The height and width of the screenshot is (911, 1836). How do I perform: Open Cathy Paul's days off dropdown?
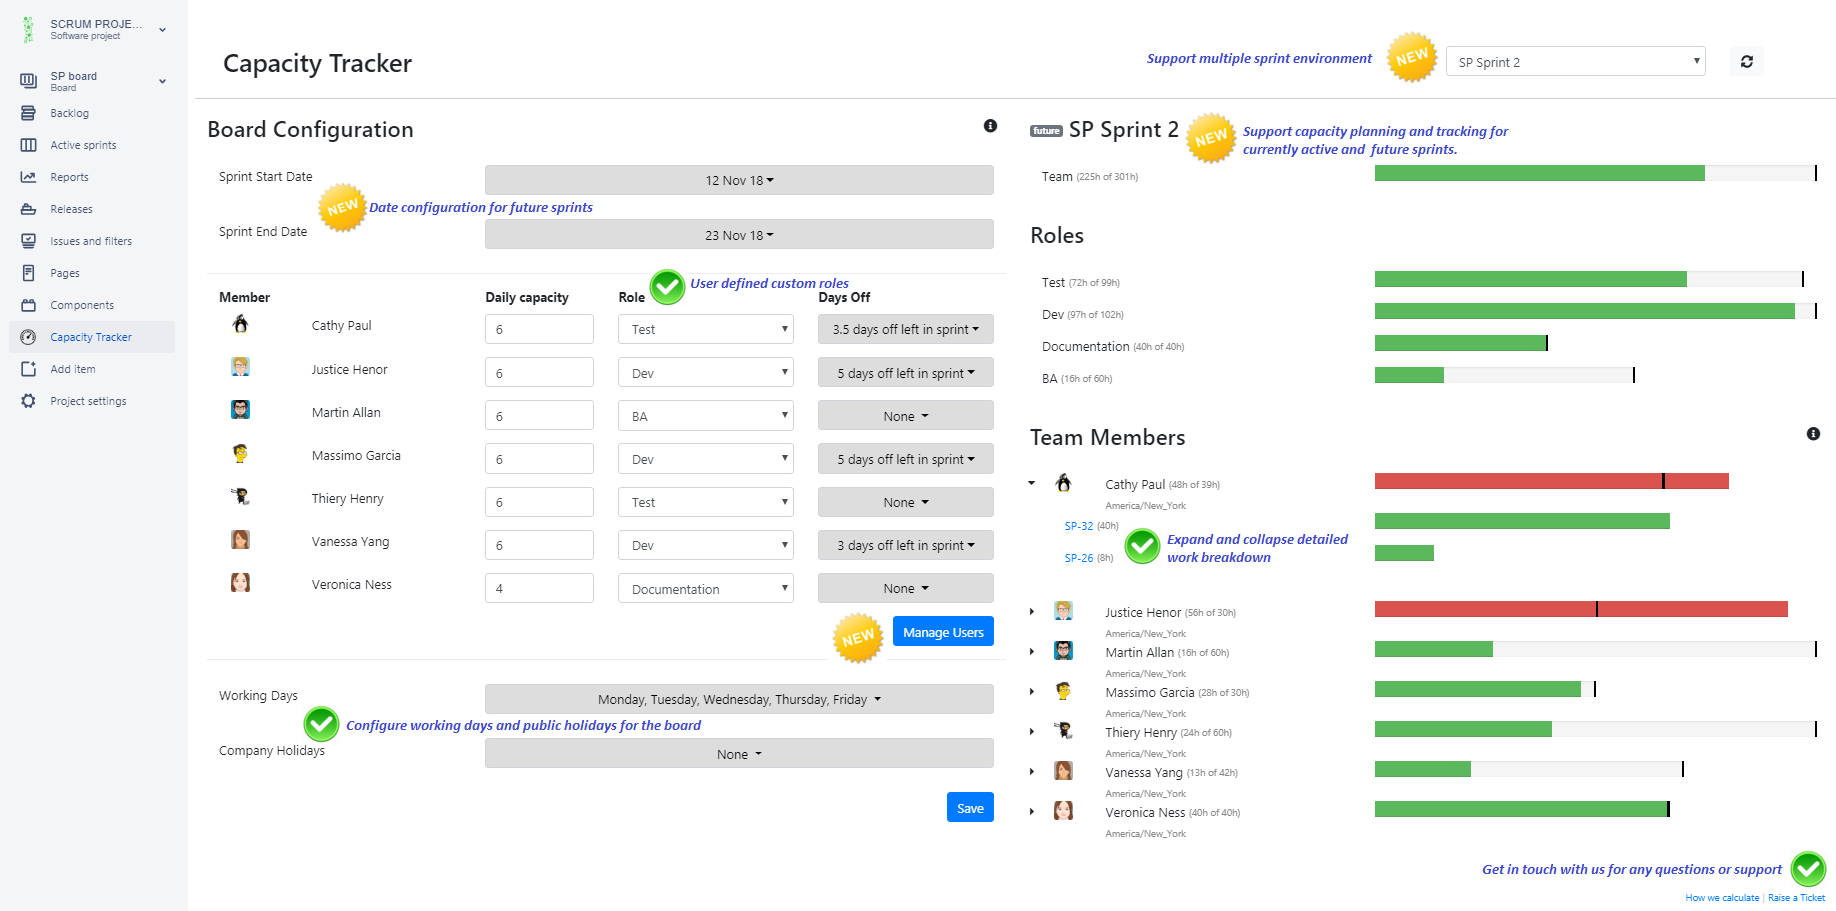point(906,329)
